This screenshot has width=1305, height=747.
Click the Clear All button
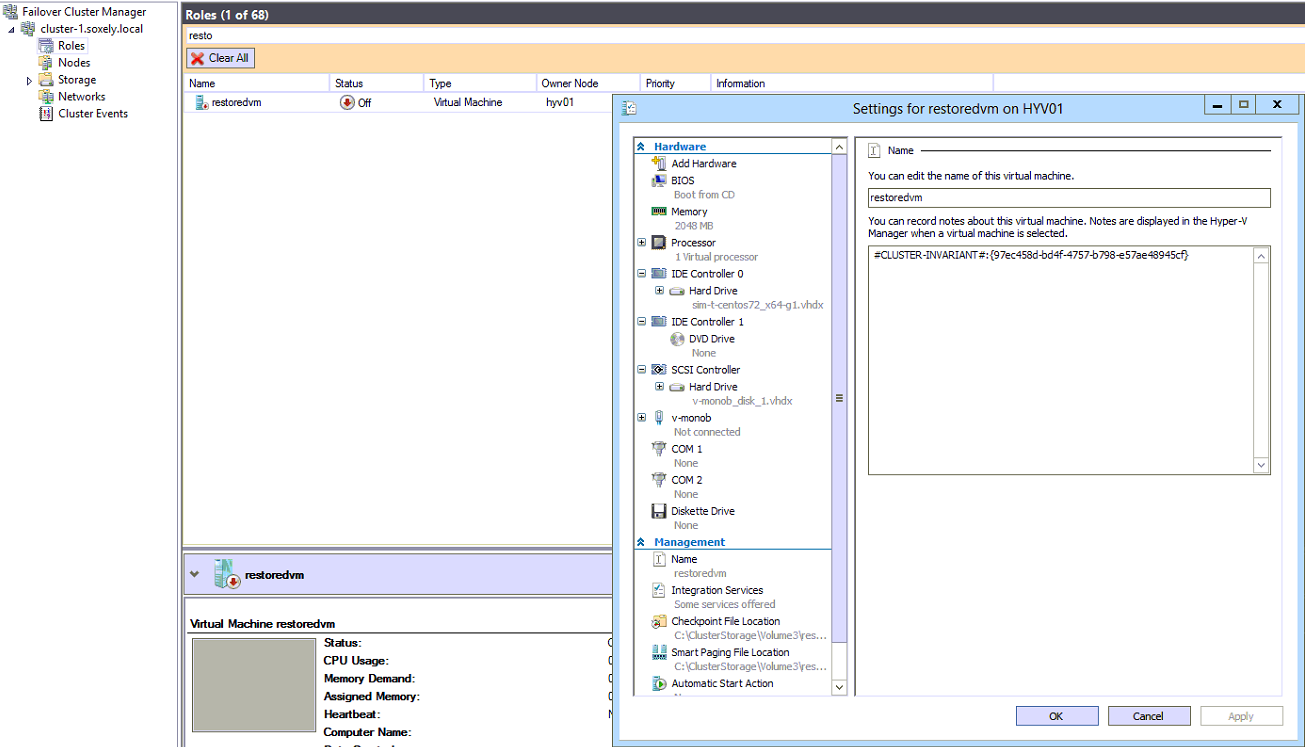pyautogui.click(x=219, y=57)
